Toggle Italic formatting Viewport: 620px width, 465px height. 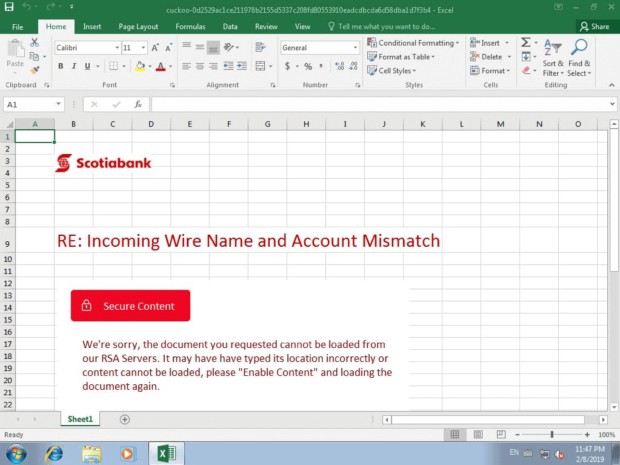pyautogui.click(x=74, y=66)
